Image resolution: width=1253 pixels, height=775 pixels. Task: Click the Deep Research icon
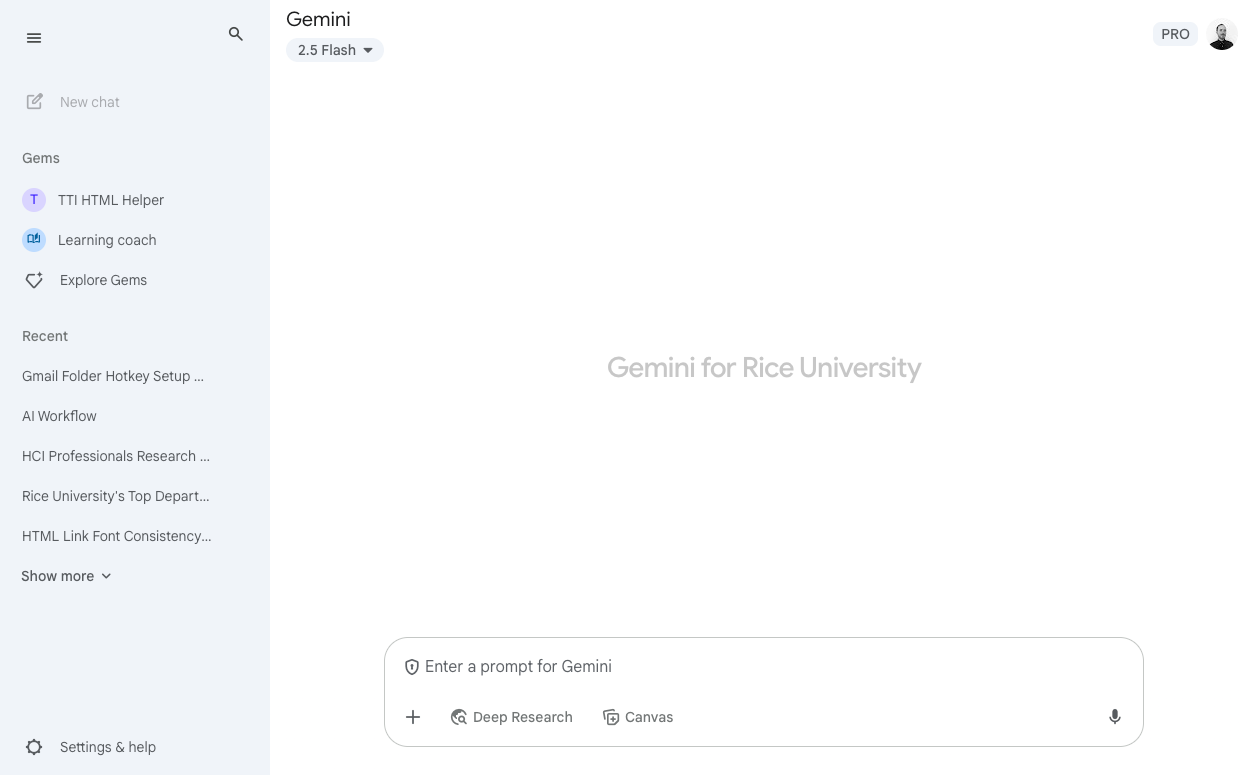pos(459,717)
